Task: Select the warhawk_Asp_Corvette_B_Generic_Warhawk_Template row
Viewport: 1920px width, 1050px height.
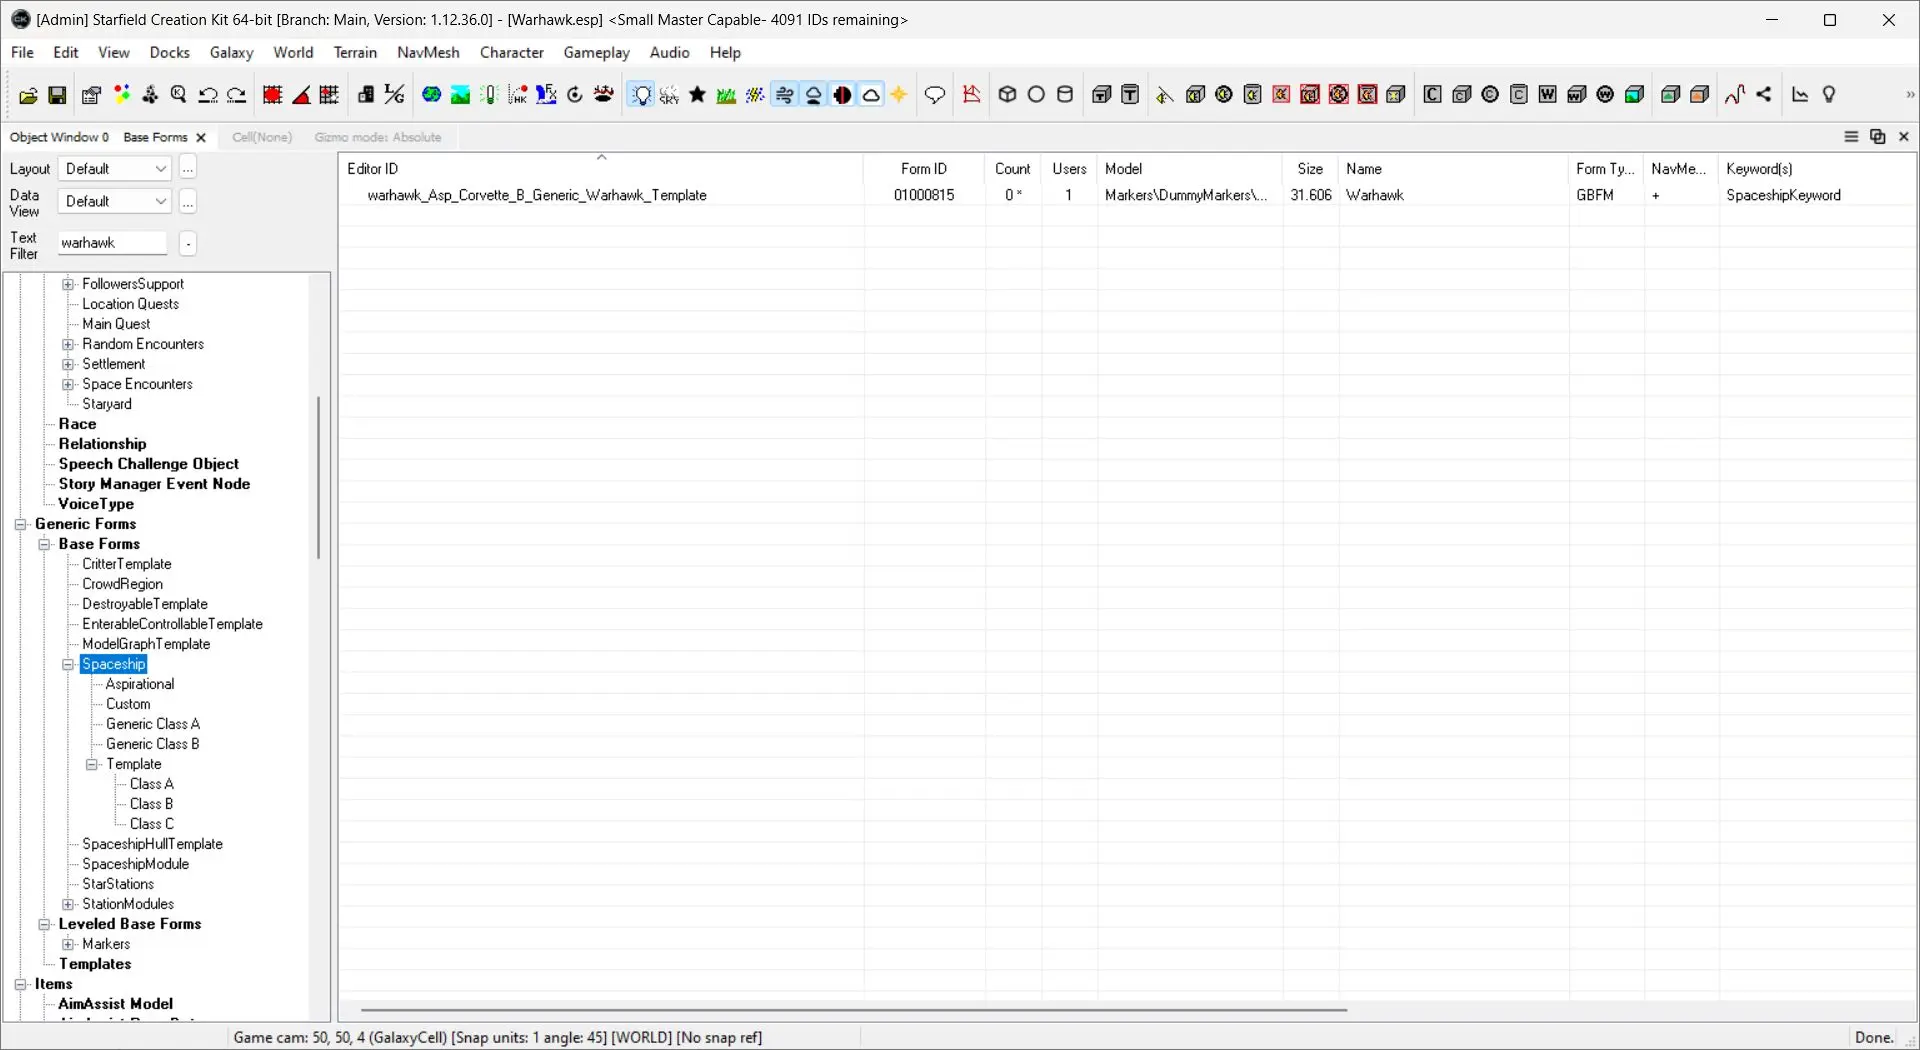Action: [x=1127, y=196]
